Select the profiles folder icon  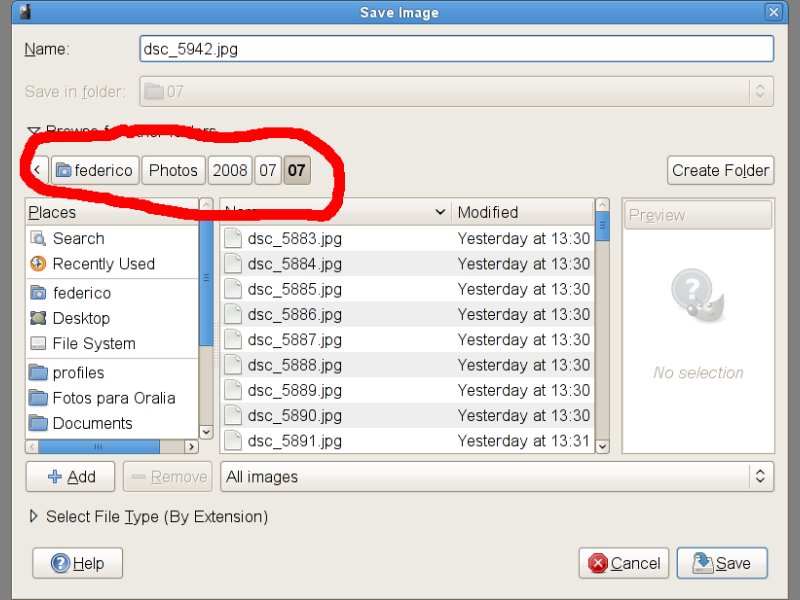click(x=38, y=373)
